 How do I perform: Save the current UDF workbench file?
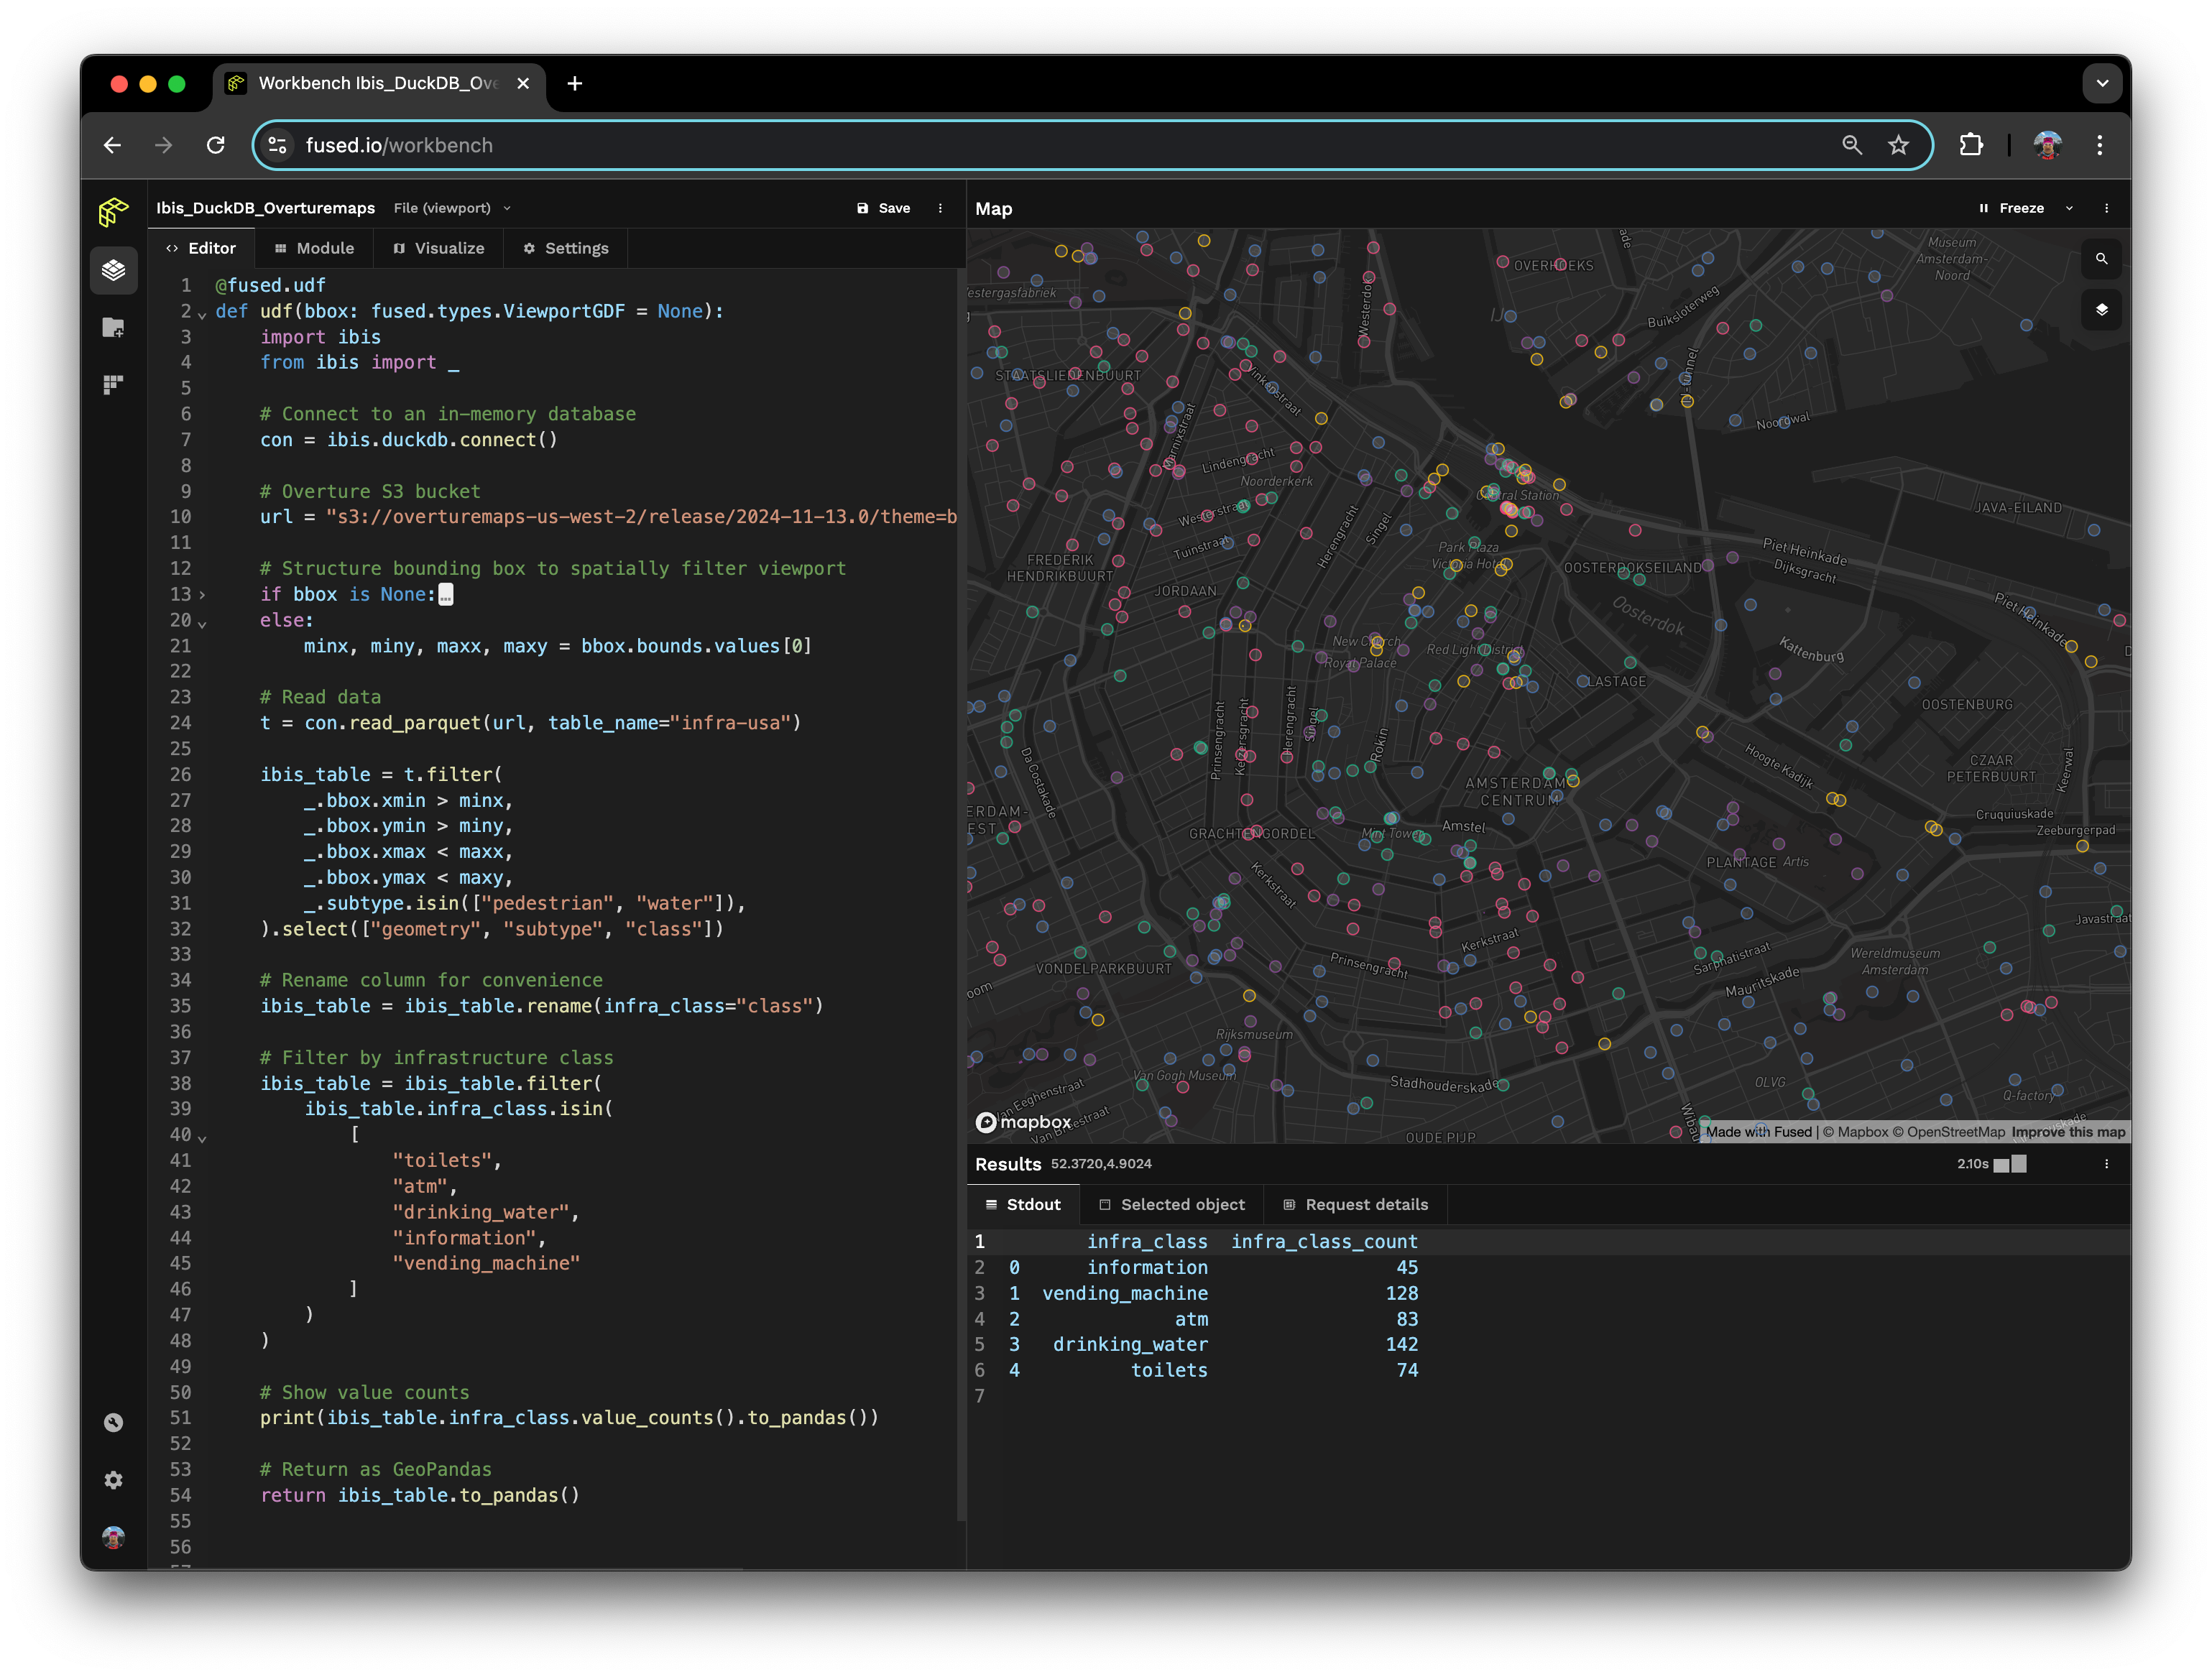884,208
